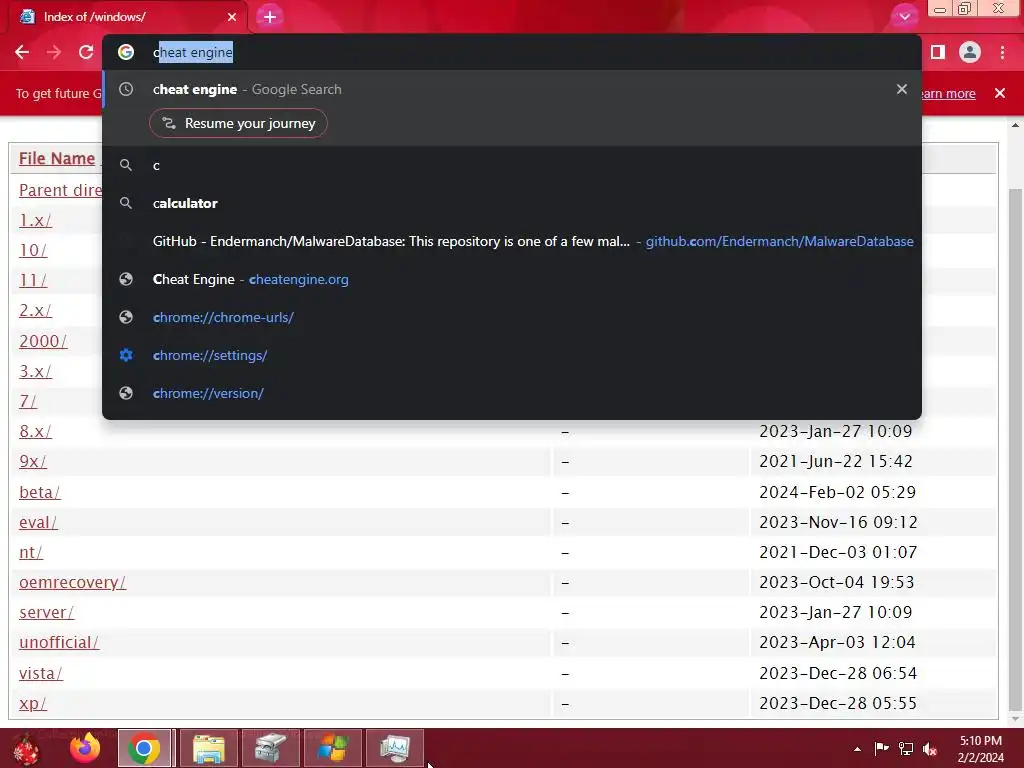Open a new tab with the plus button

pos(270,17)
